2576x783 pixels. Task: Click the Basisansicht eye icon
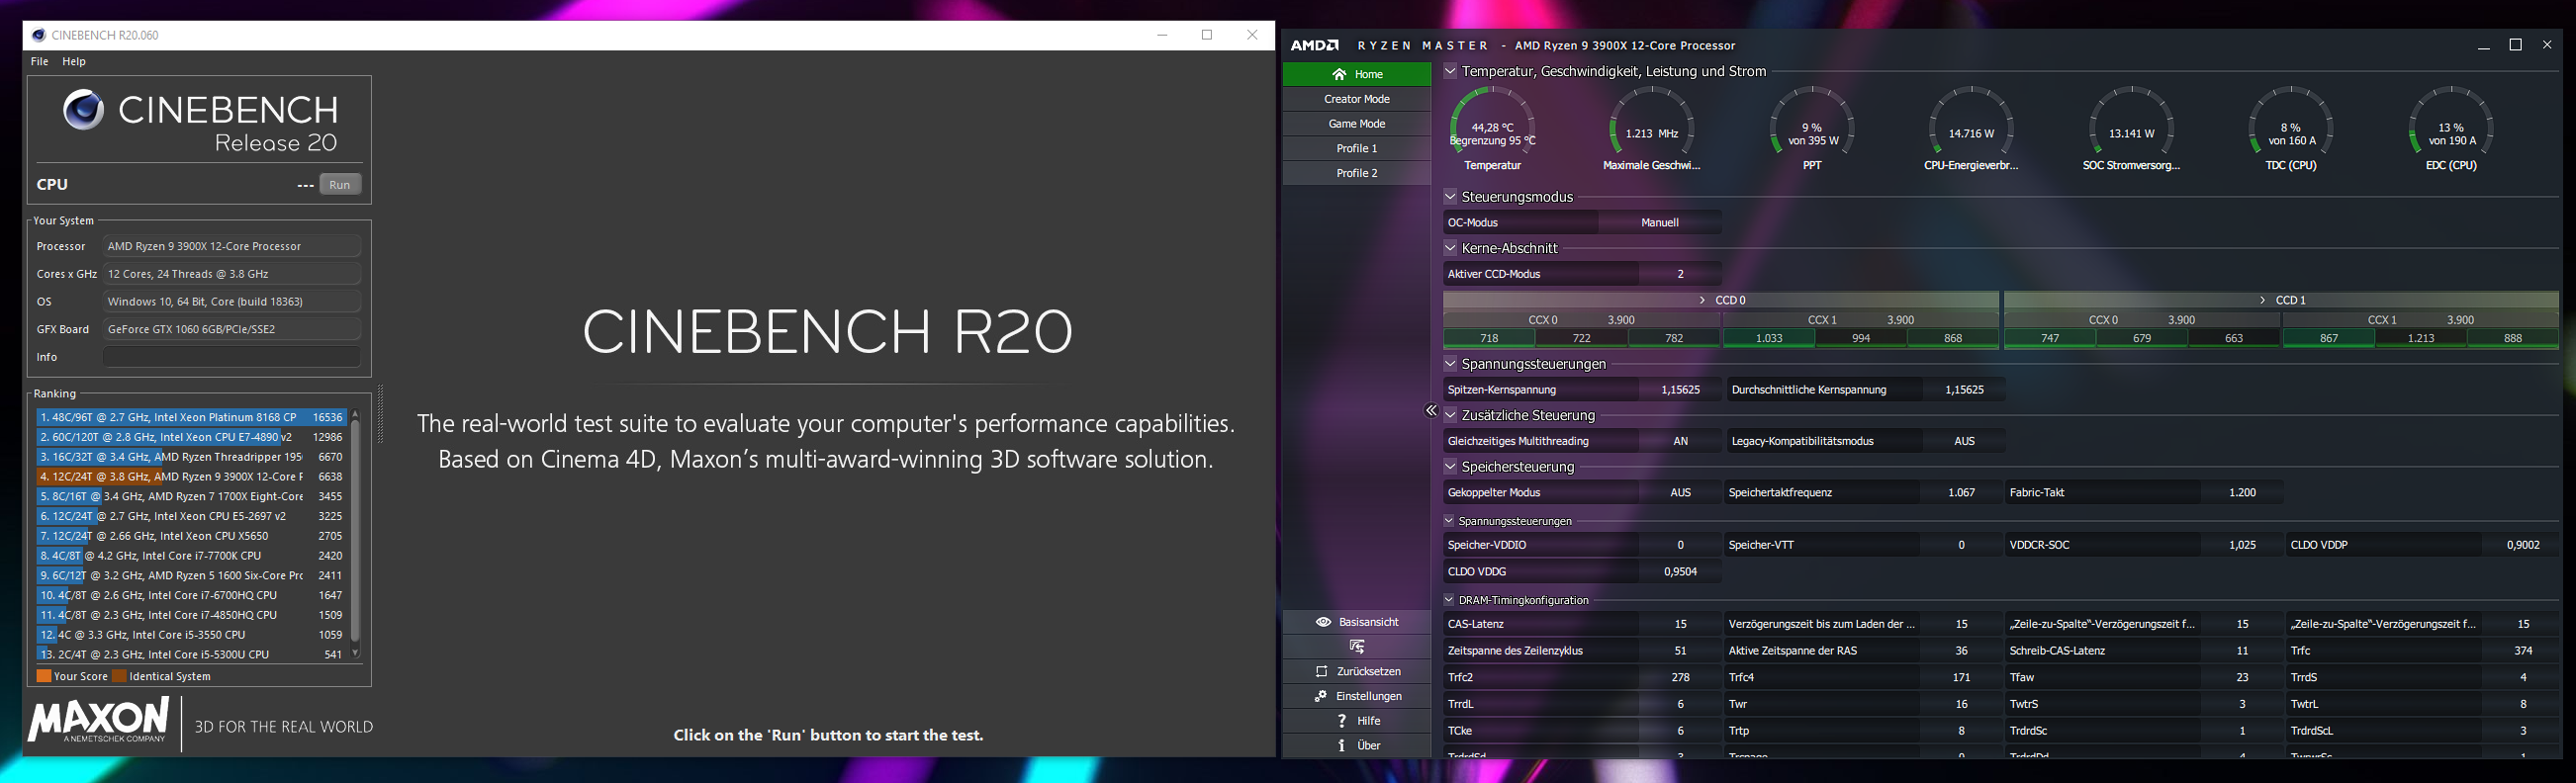click(1323, 622)
